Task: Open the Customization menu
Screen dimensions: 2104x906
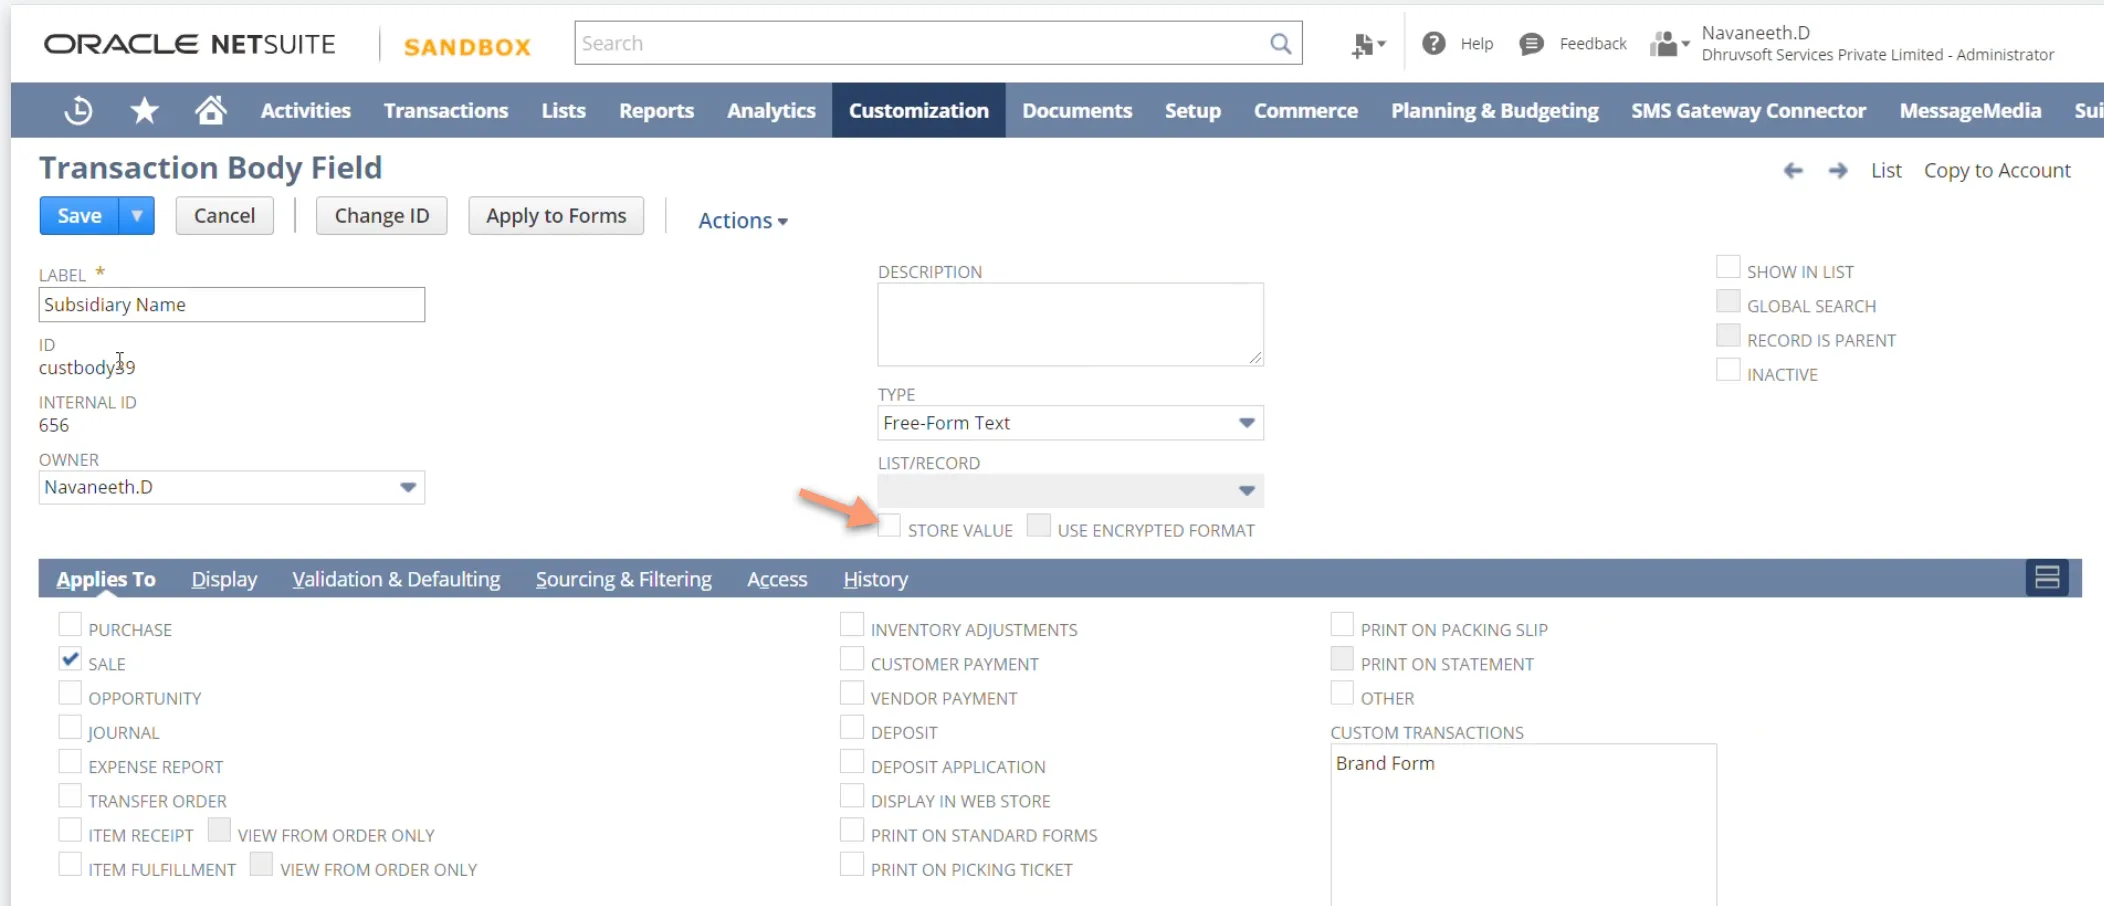Action: [919, 110]
